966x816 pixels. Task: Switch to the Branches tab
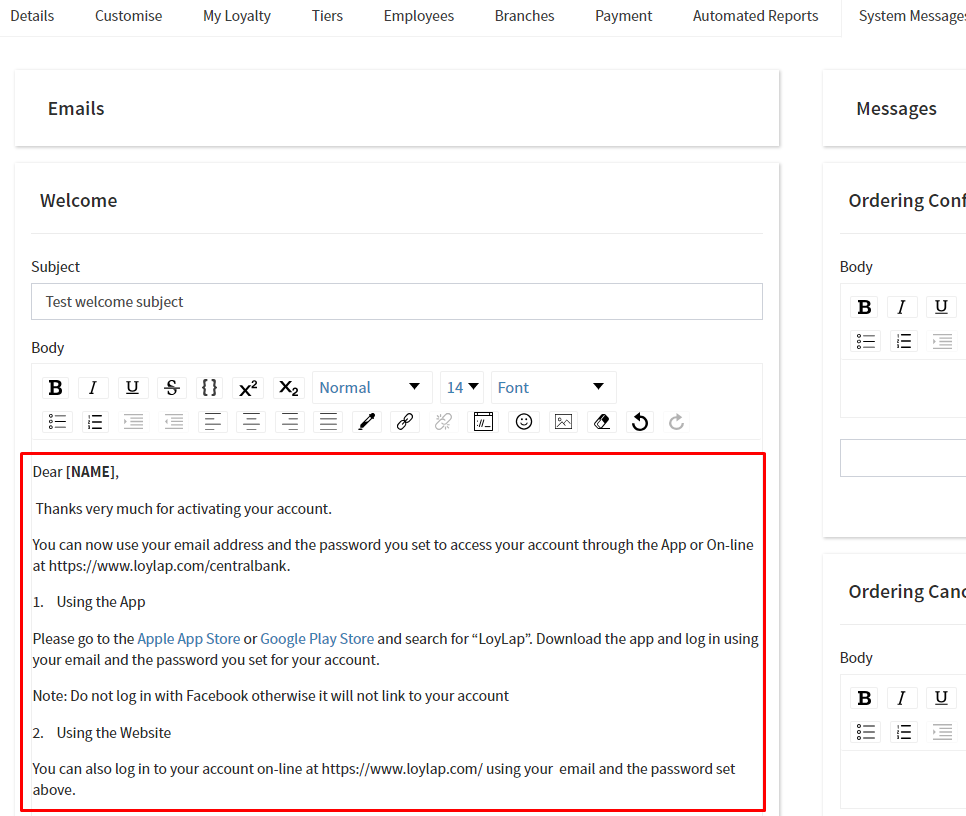point(524,16)
